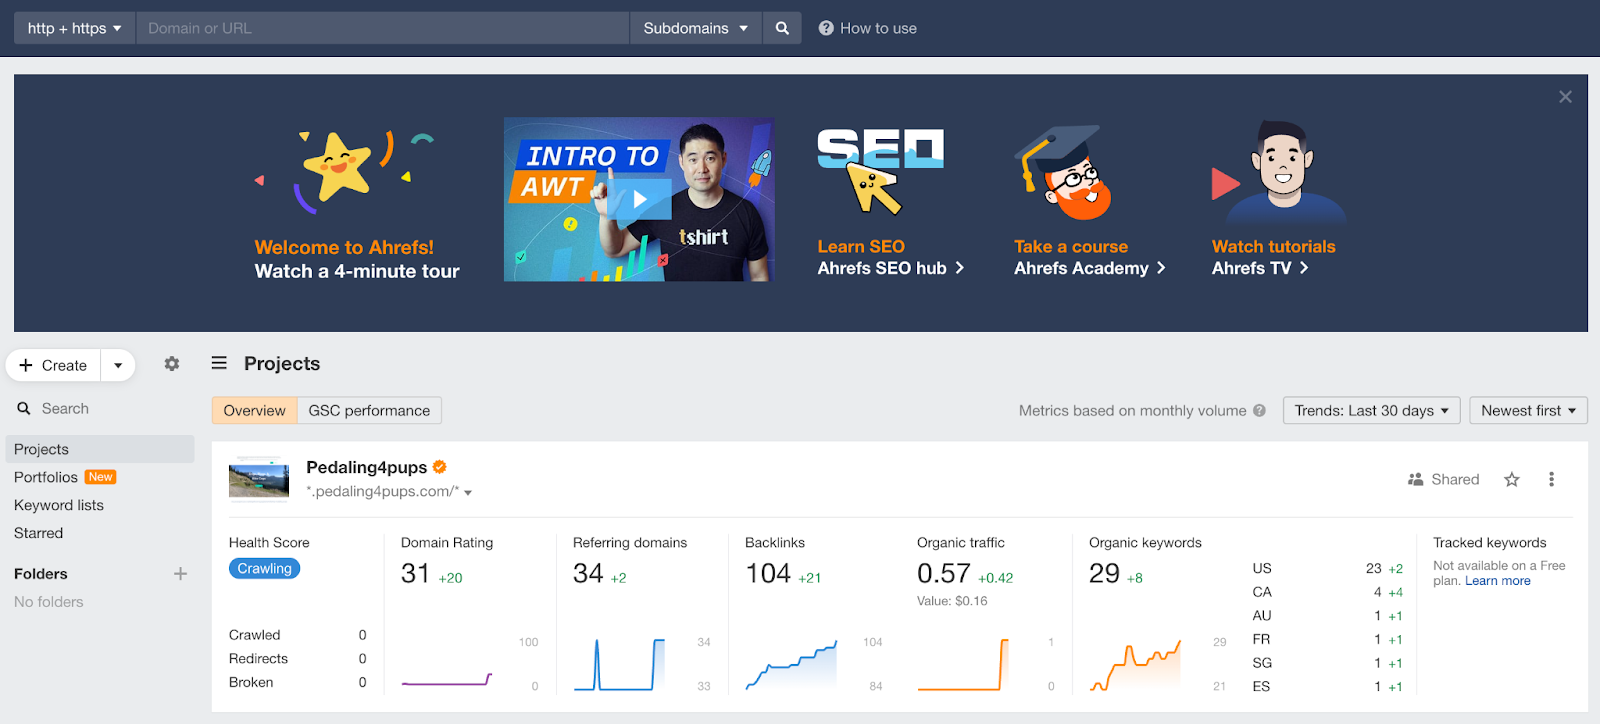
Task: Click the Broken count row
Action: [x=297, y=683]
